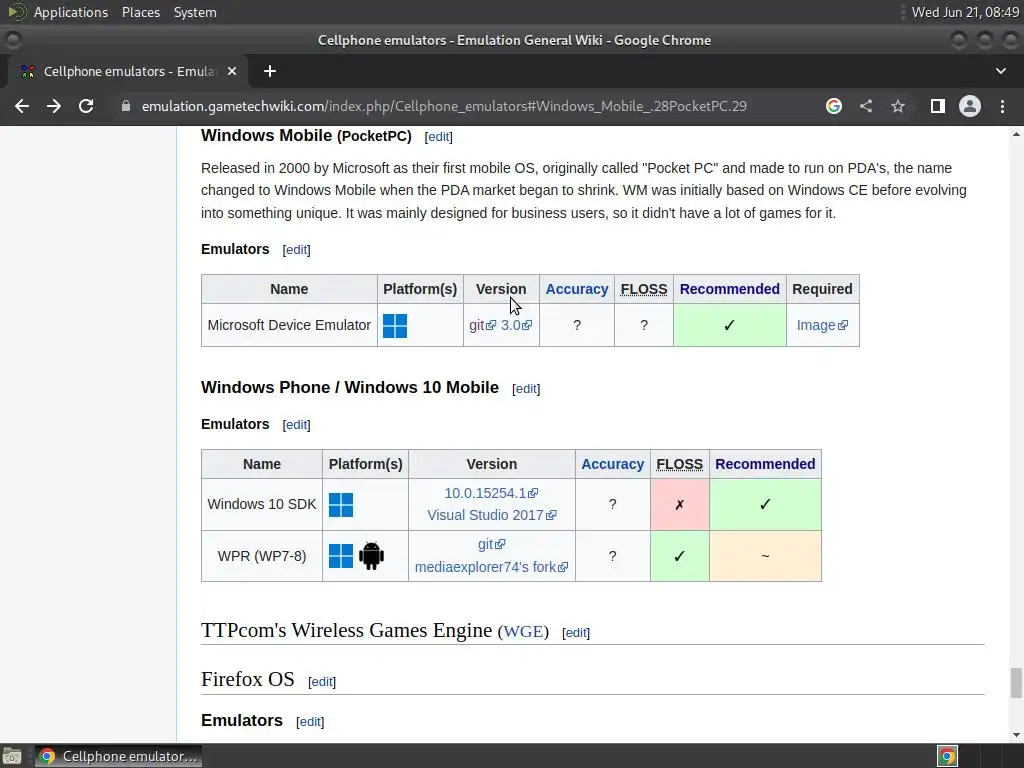Open 10.0.15254.1 version link

pyautogui.click(x=491, y=493)
